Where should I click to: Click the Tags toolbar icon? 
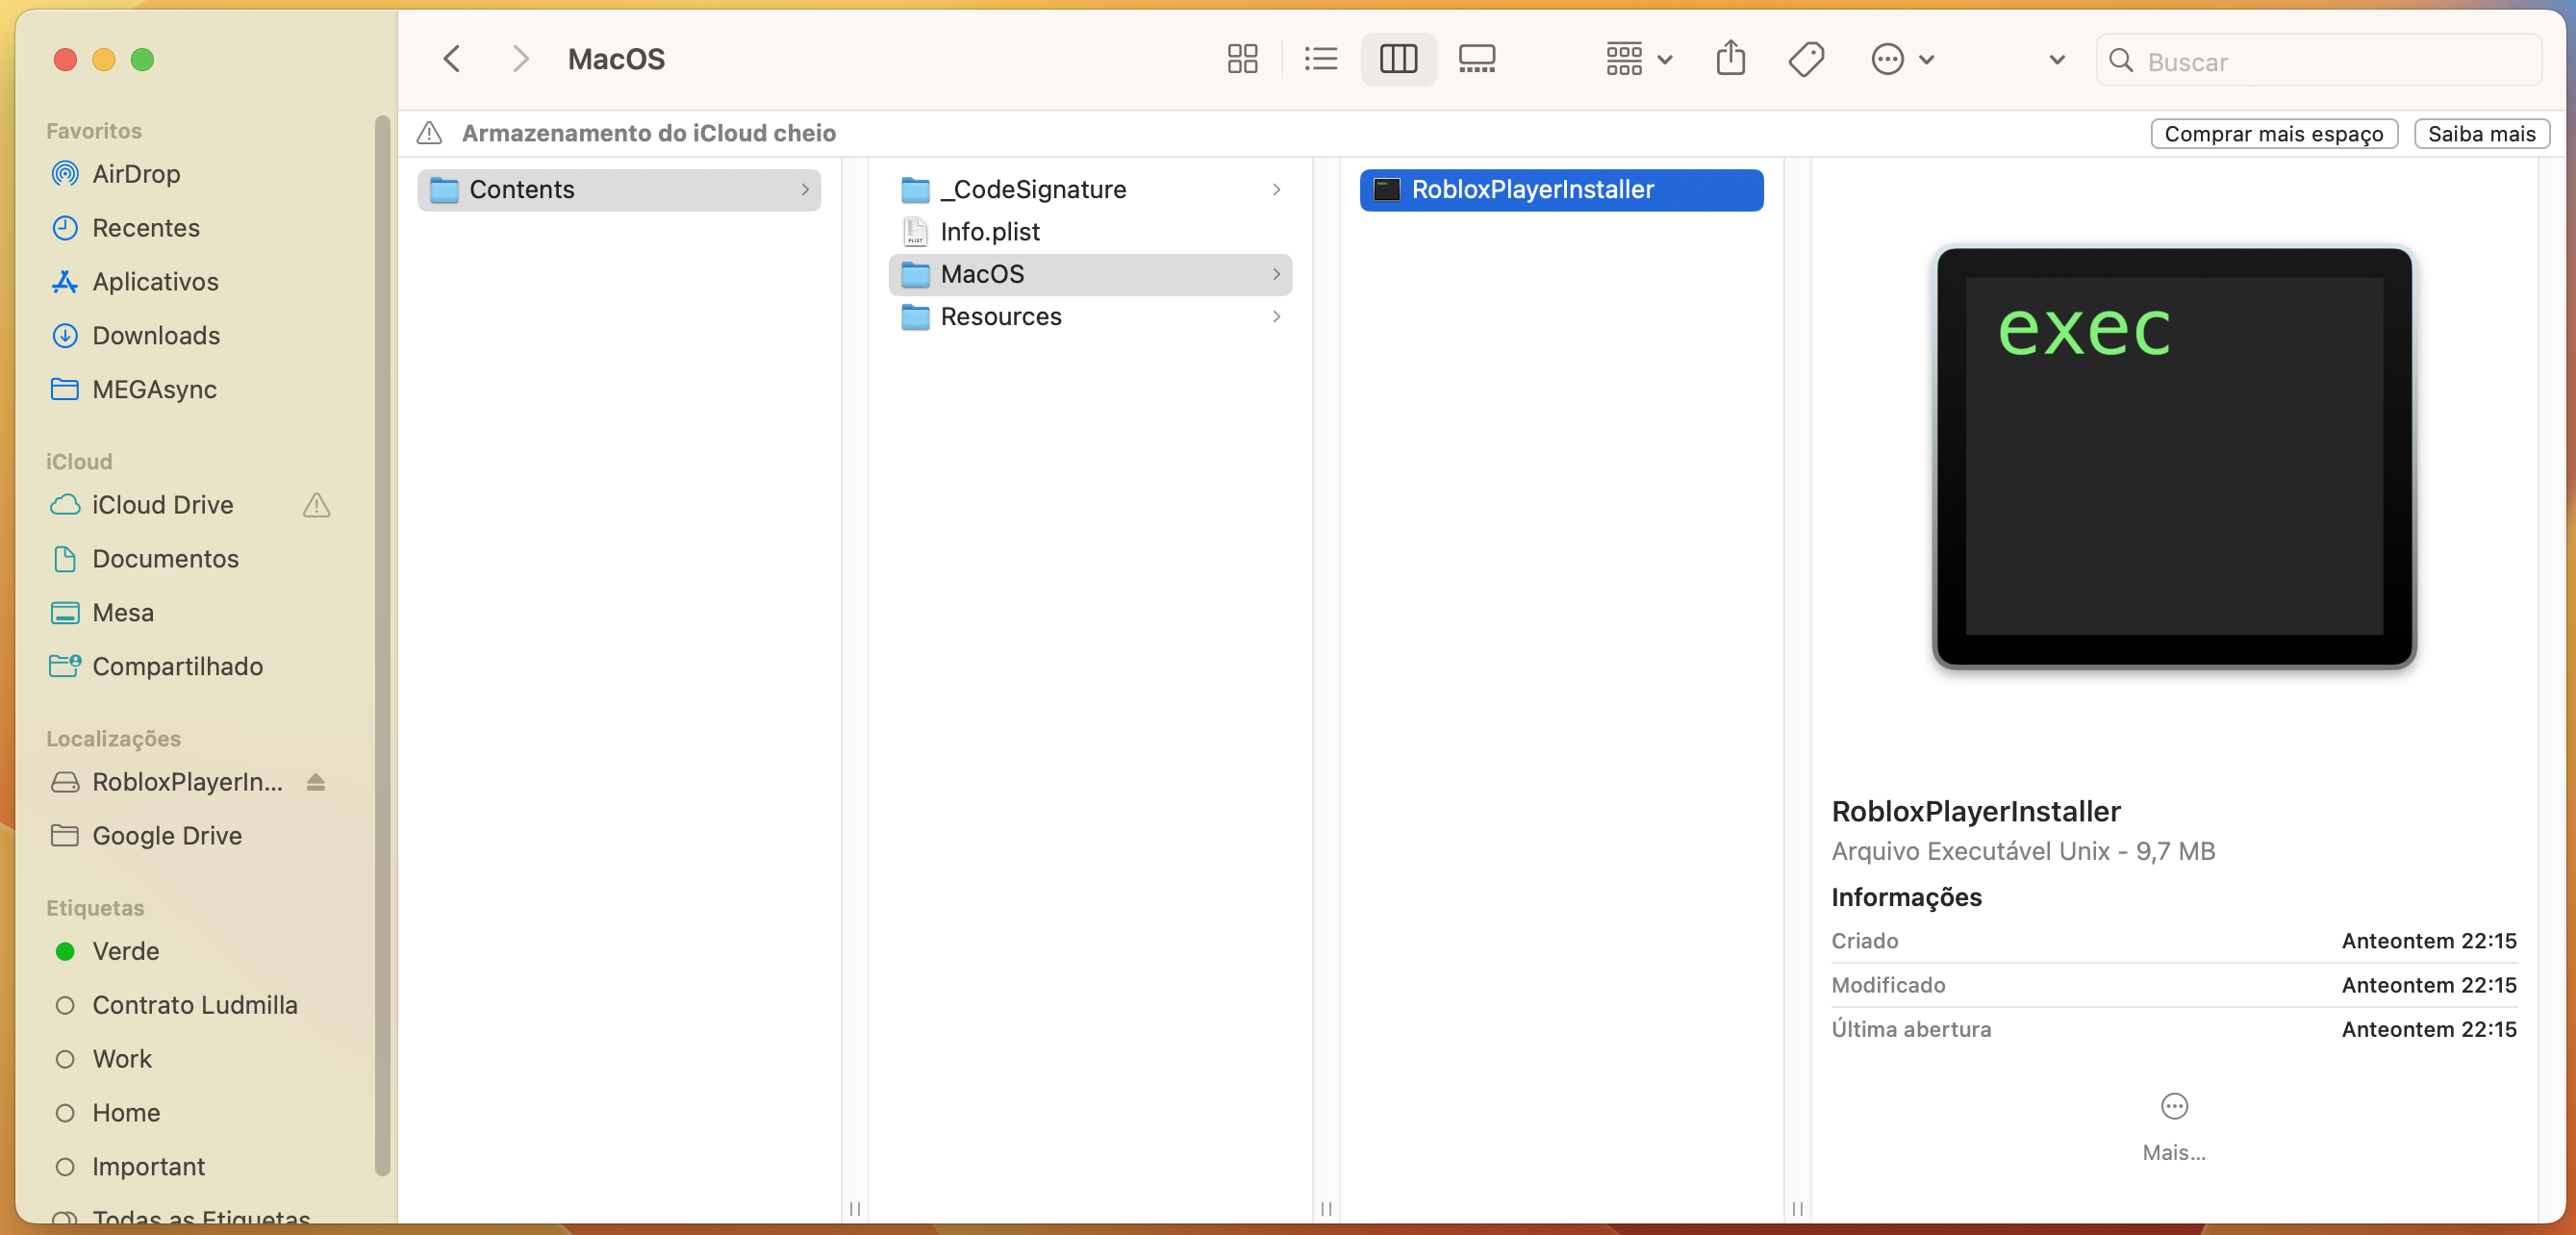click(1806, 59)
